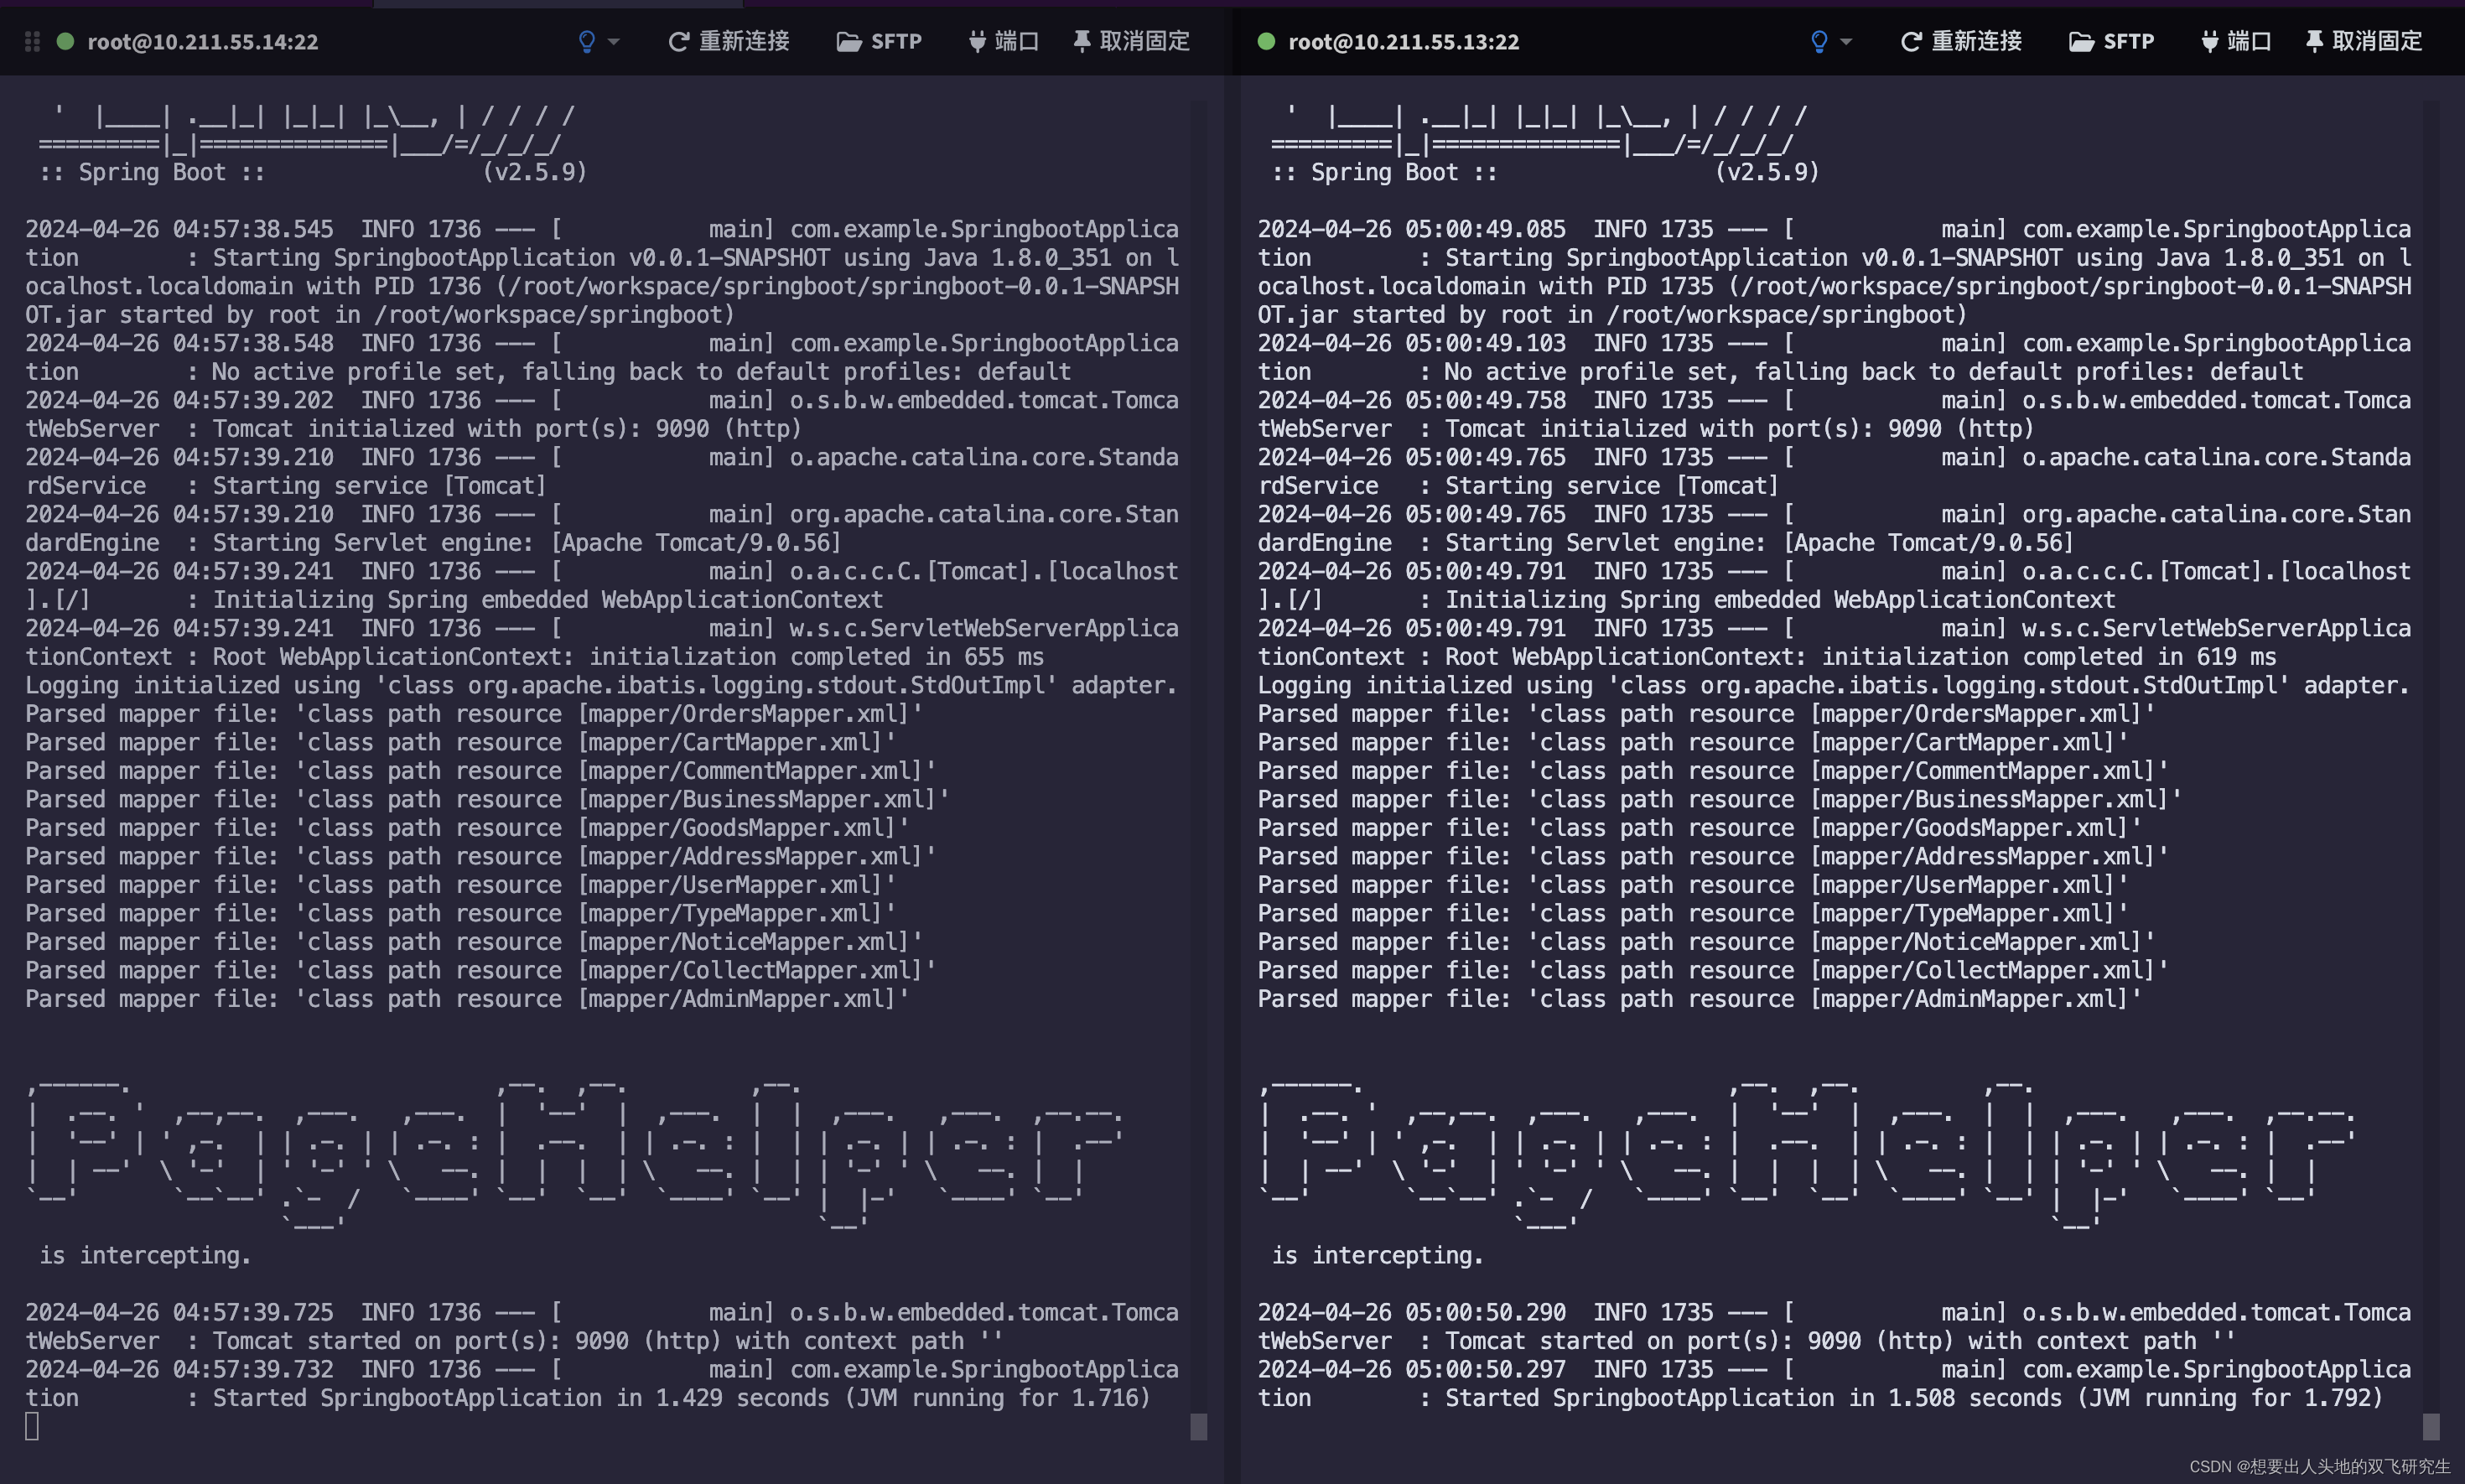Click green connection status dot for 10.211.55.13
2465x1484 pixels.
[x=1266, y=41]
